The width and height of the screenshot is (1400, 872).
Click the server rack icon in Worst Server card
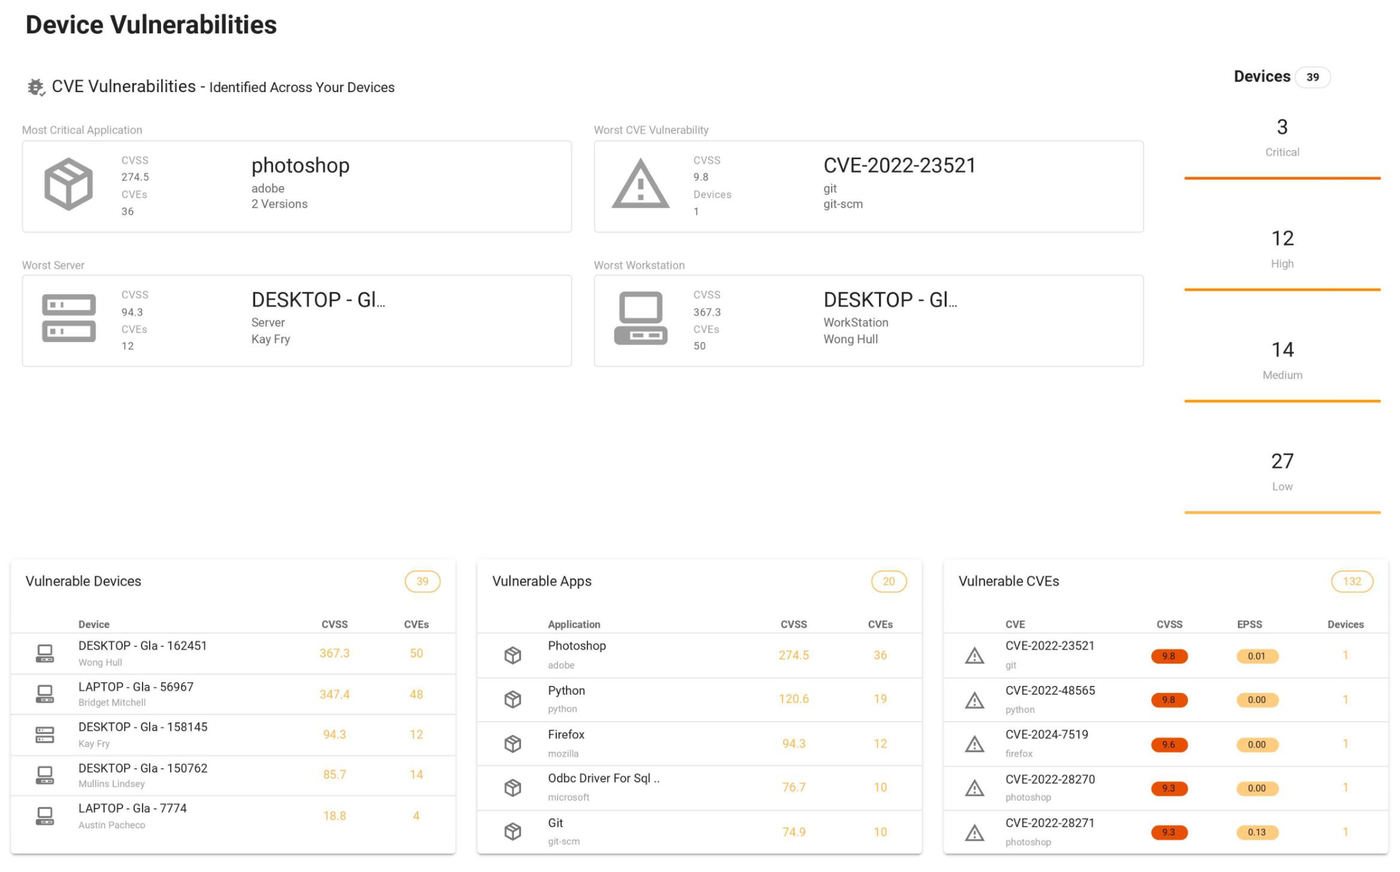(x=69, y=318)
